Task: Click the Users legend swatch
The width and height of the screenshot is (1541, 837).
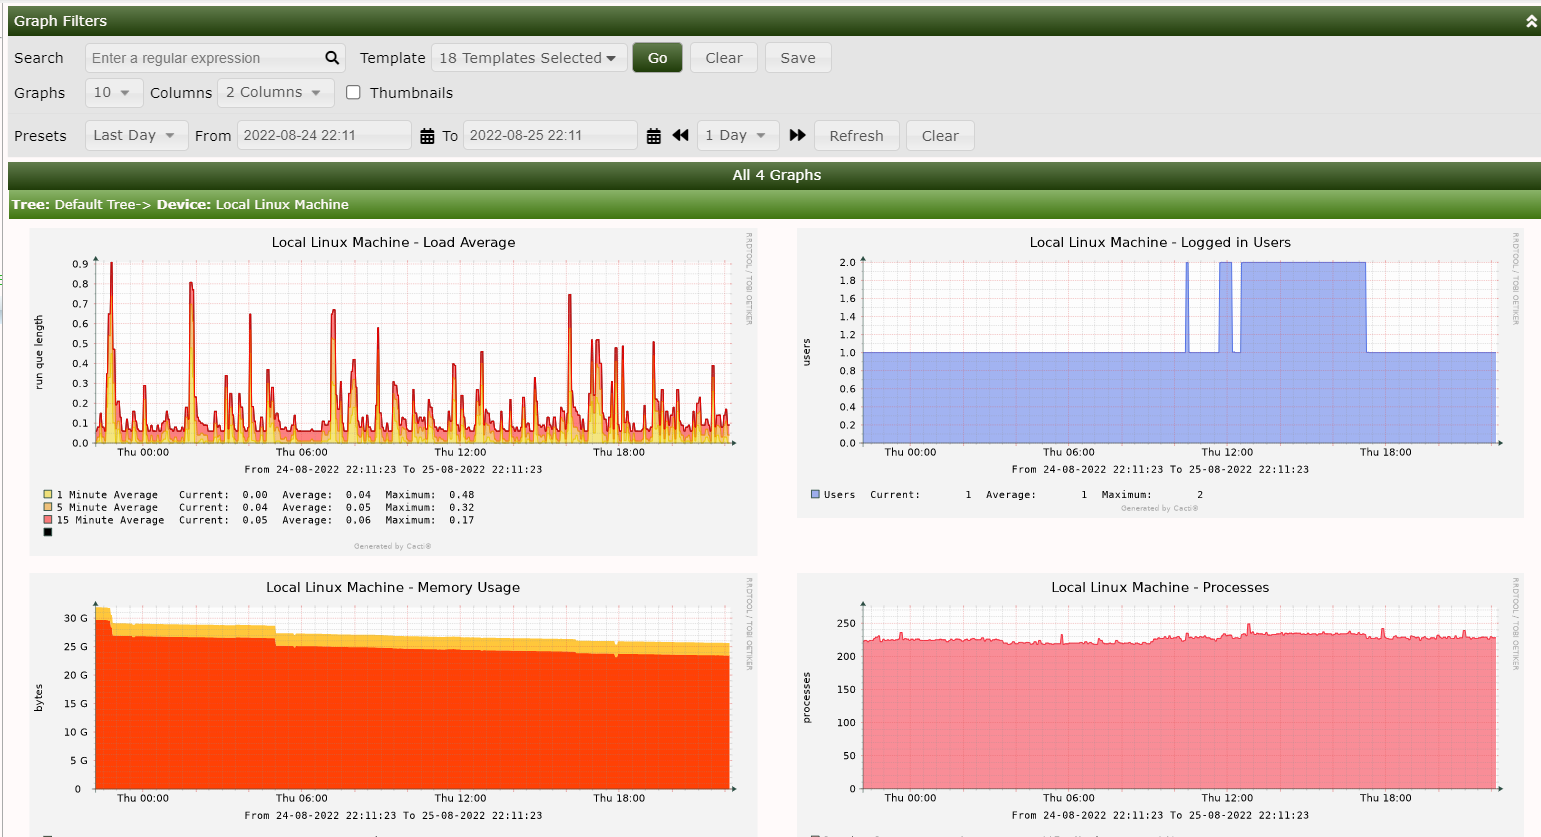Action: tap(815, 494)
